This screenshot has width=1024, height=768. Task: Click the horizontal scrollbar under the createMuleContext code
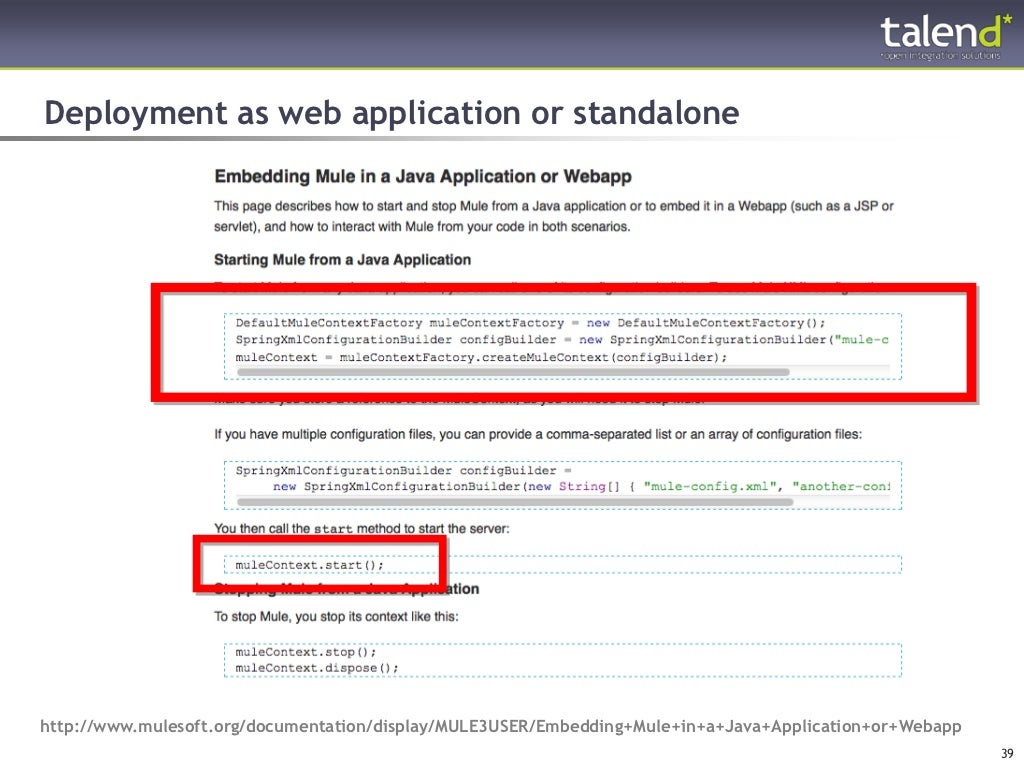pos(513,372)
